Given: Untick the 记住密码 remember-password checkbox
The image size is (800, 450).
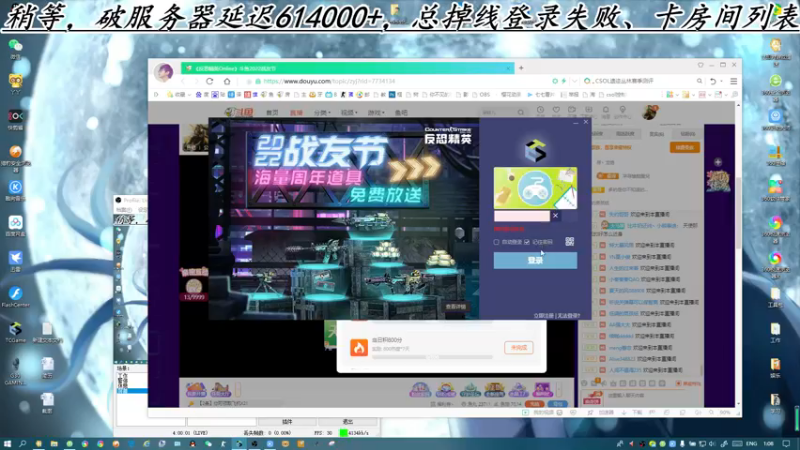Looking at the screenshot, I should click(x=527, y=242).
